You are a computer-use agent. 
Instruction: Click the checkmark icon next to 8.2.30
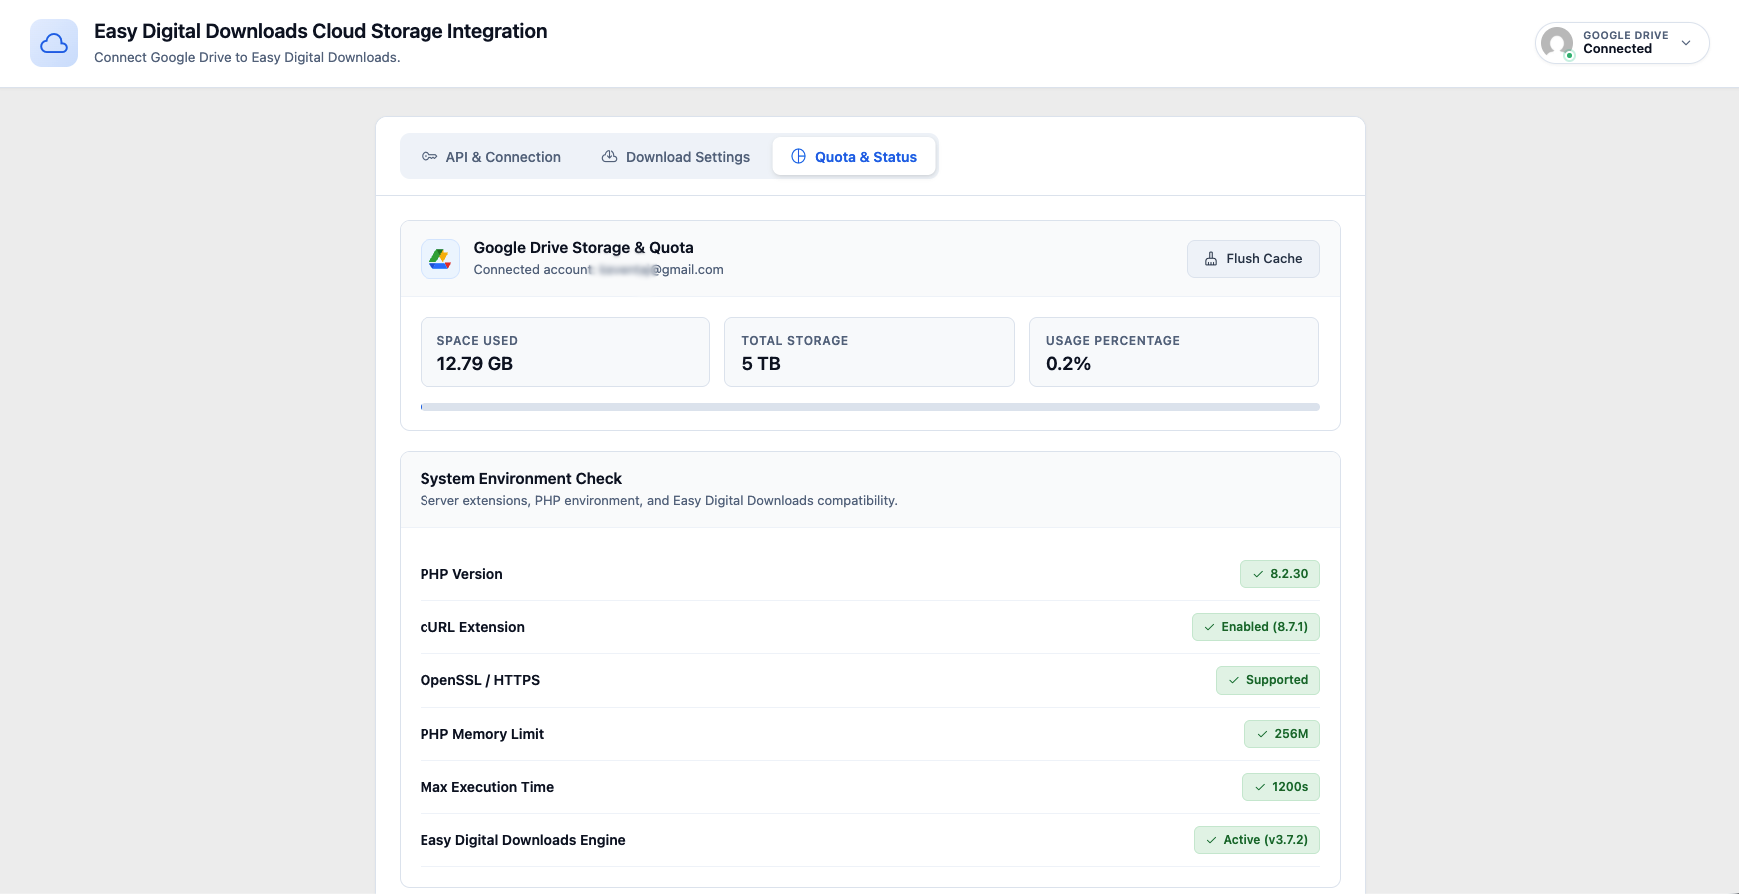[x=1258, y=574]
